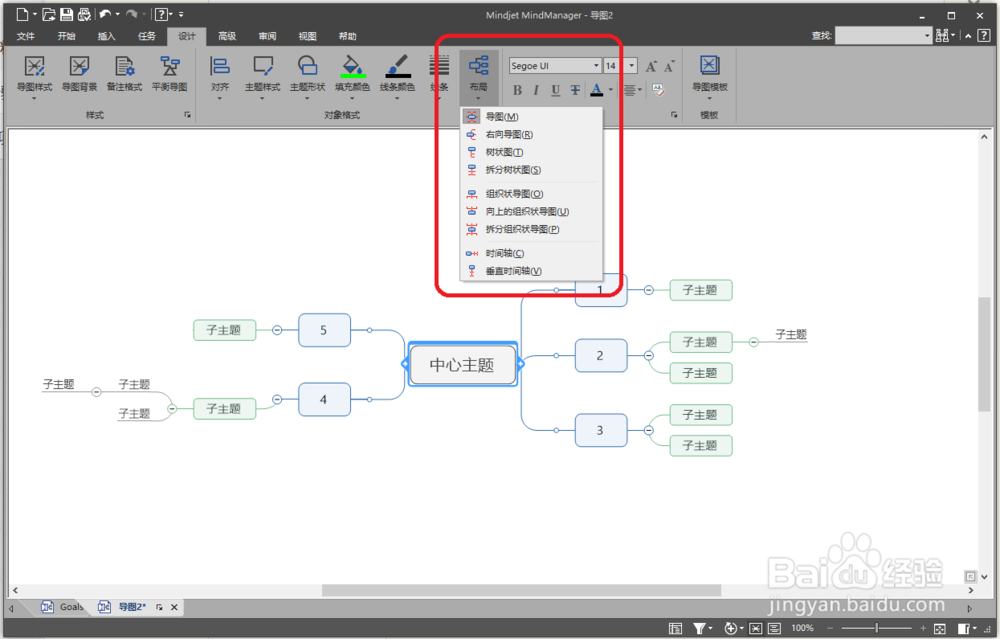
Task: Toggle italic formatting
Action: pyautogui.click(x=536, y=90)
